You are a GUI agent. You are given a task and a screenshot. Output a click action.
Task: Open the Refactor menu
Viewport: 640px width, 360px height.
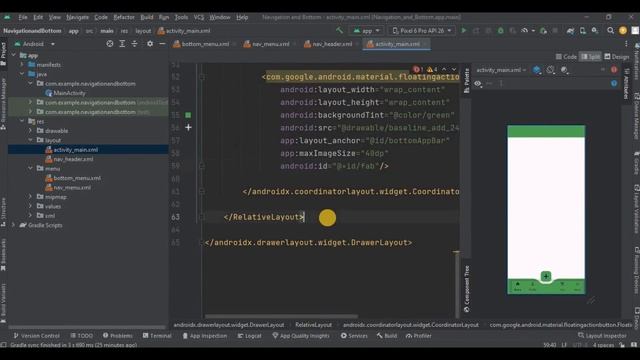point(124,17)
